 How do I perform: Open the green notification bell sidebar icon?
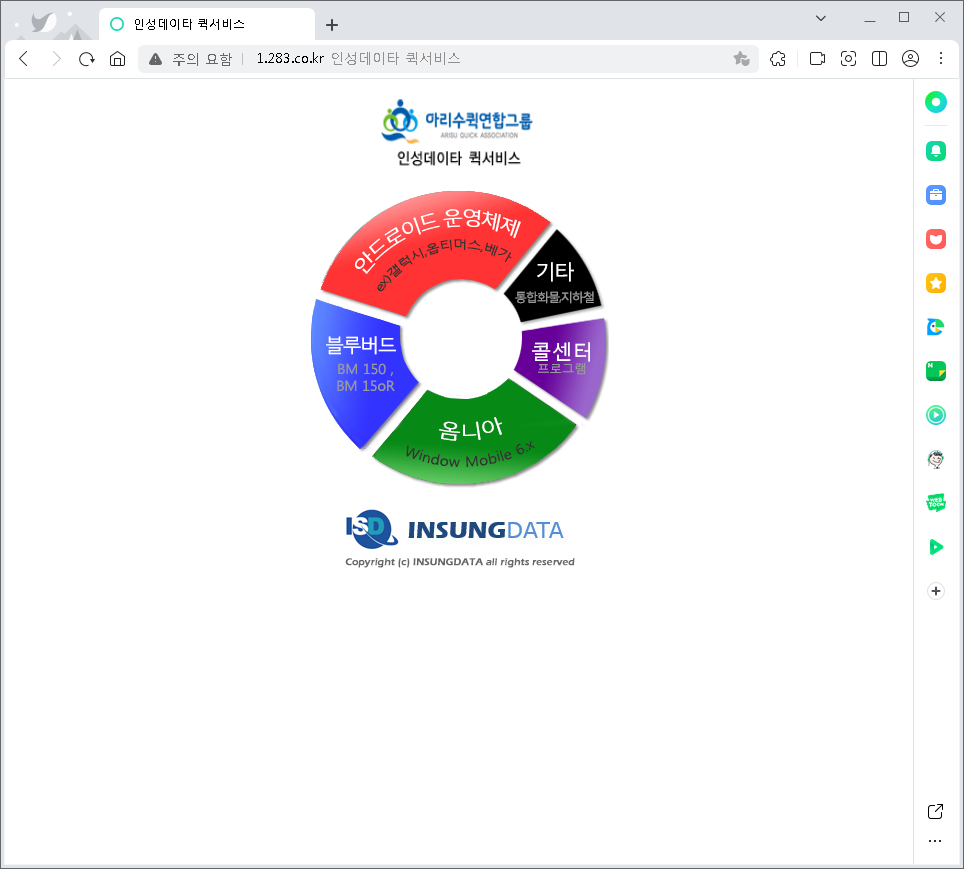click(936, 151)
